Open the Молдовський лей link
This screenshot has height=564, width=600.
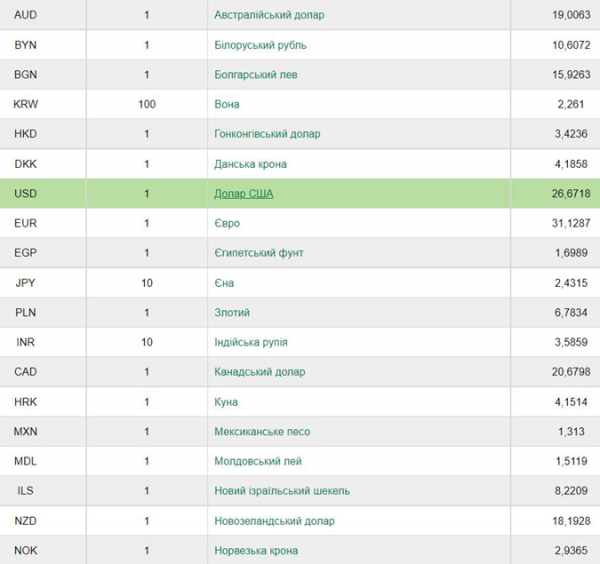click(258, 461)
